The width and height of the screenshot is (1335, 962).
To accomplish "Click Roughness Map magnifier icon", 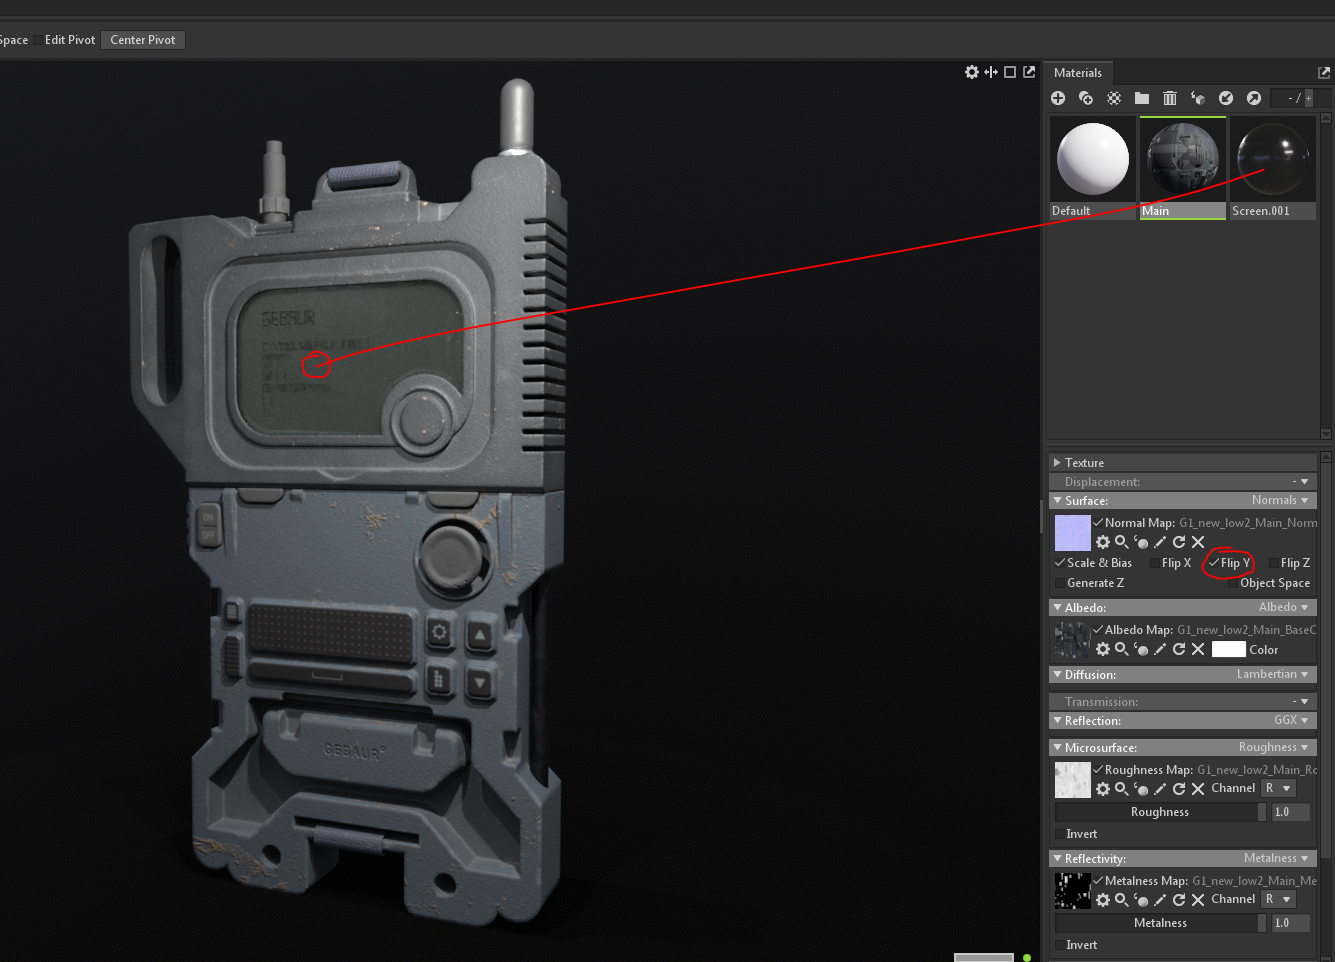I will coord(1122,789).
